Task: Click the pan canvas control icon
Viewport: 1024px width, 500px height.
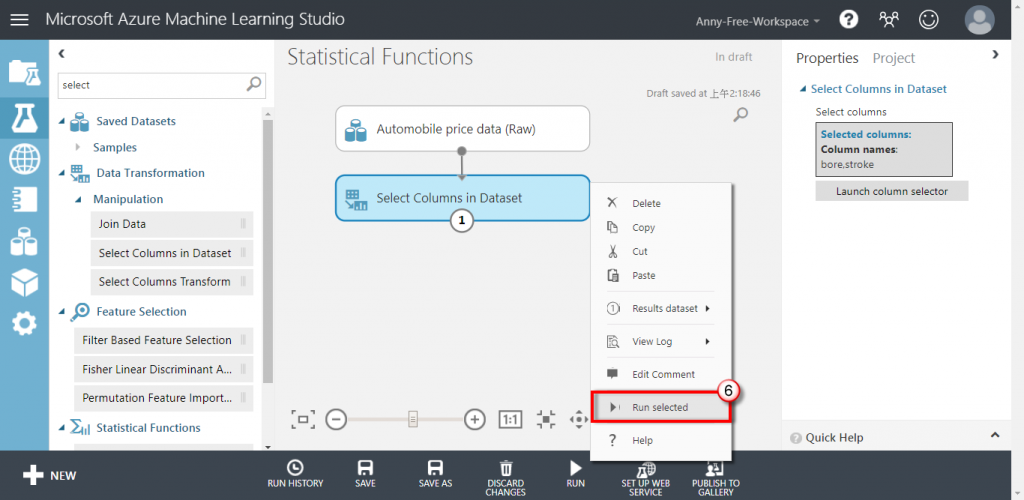Action: tap(579, 419)
